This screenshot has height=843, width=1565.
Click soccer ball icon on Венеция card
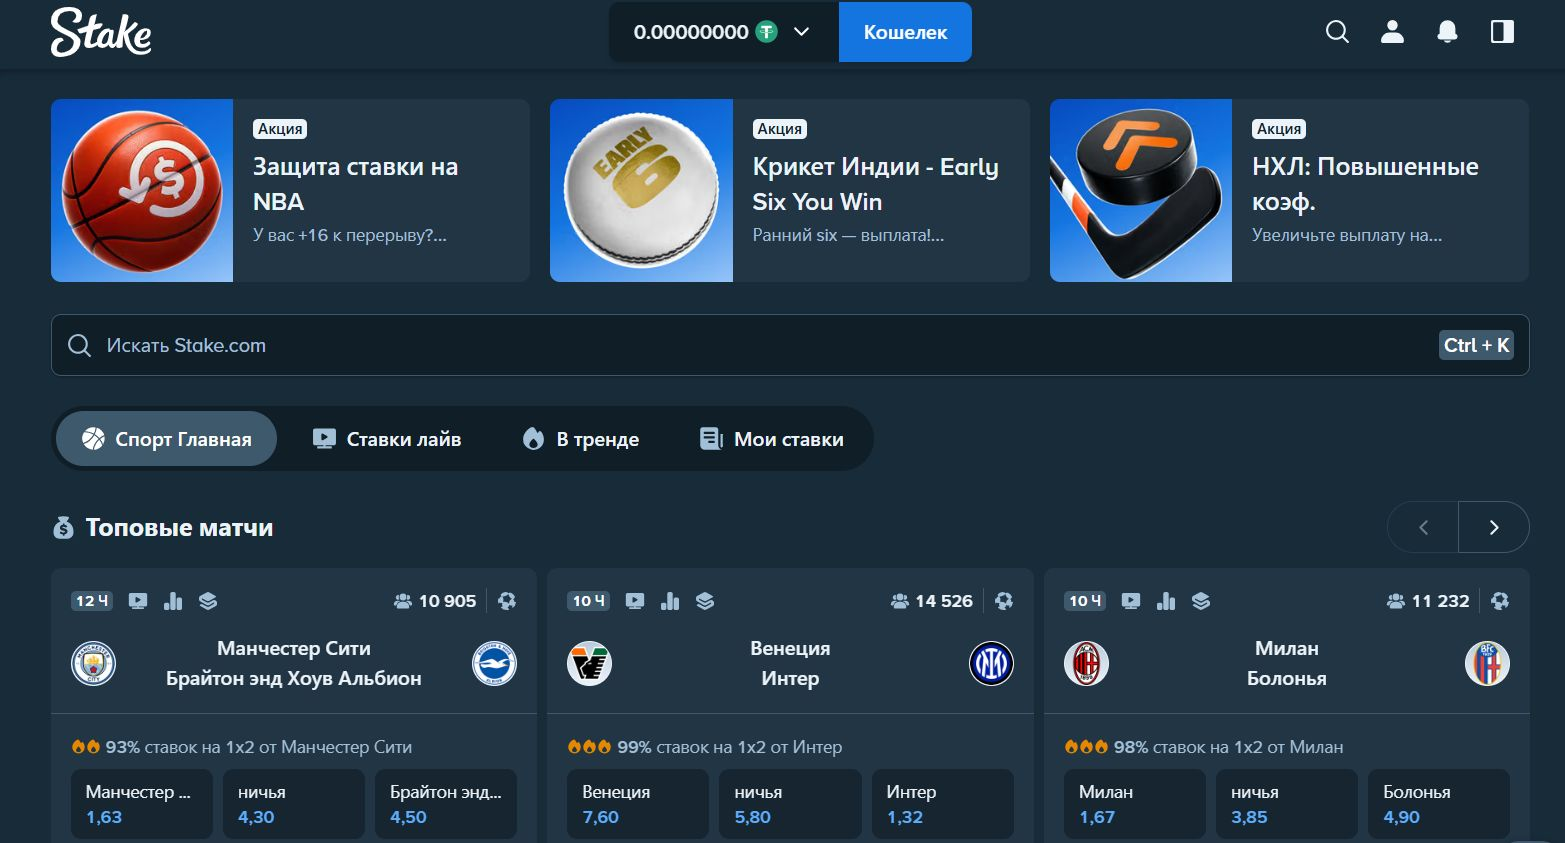click(x=1004, y=601)
